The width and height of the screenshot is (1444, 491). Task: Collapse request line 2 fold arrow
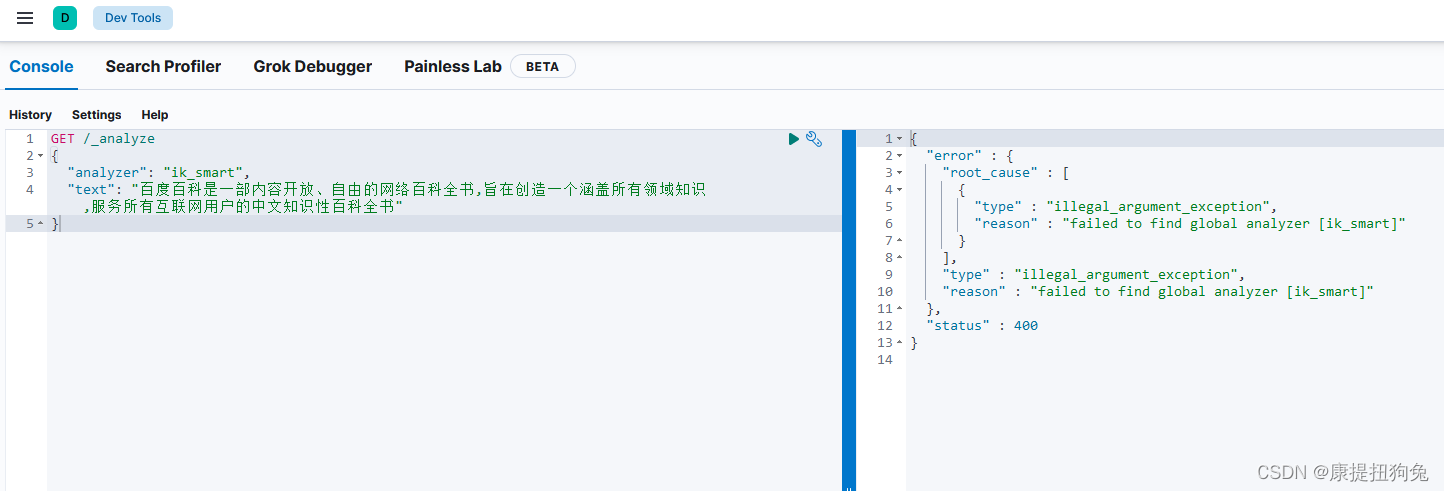[x=41, y=156]
